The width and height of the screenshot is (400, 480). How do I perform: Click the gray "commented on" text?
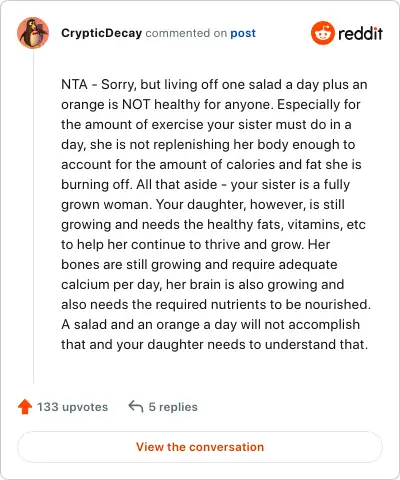[186, 33]
